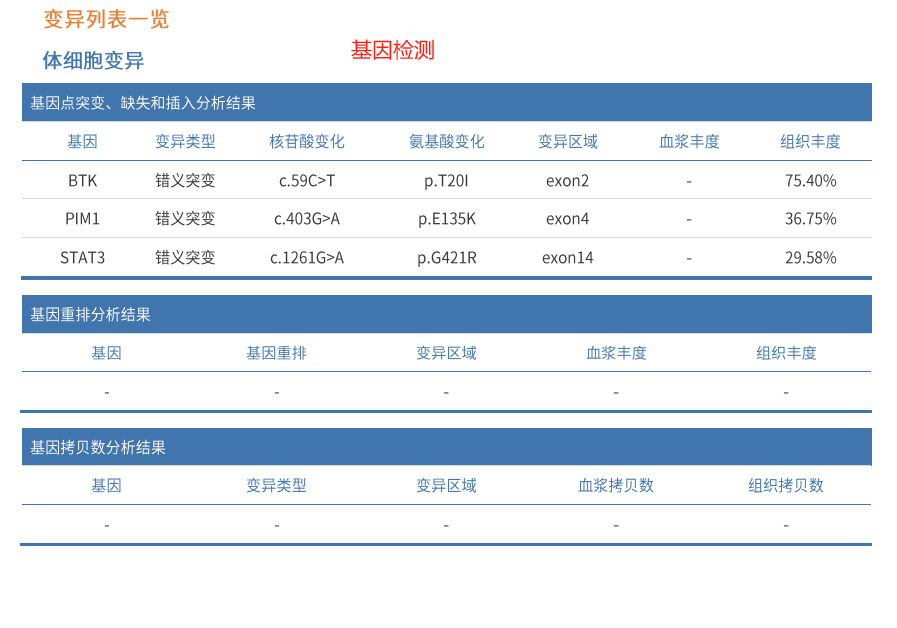Click amino acid change p.G421R
This screenshot has height=628, width=897.
coord(447,259)
